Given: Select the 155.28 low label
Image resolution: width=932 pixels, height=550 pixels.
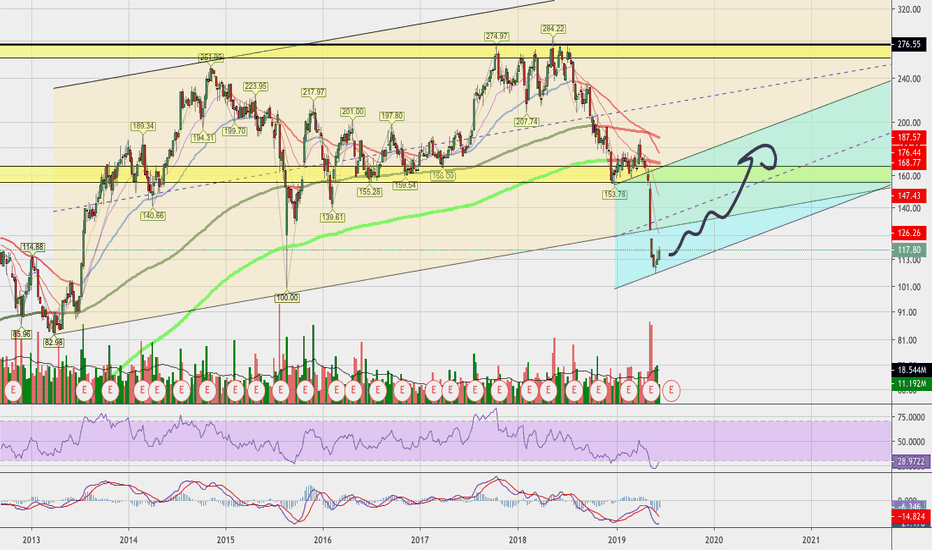Looking at the screenshot, I should [x=370, y=192].
